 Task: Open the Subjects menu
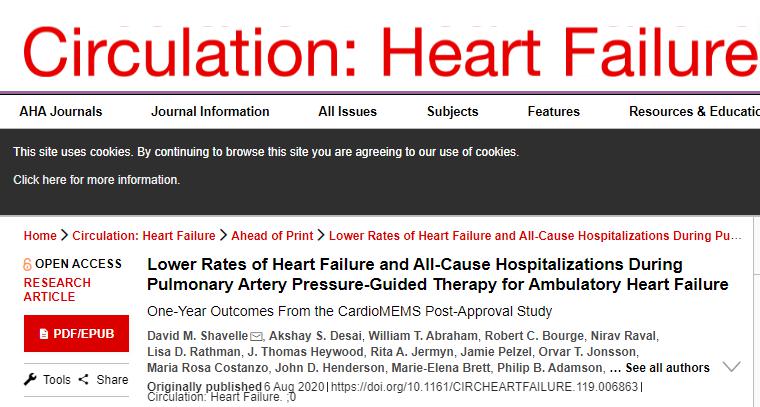pyautogui.click(x=452, y=111)
